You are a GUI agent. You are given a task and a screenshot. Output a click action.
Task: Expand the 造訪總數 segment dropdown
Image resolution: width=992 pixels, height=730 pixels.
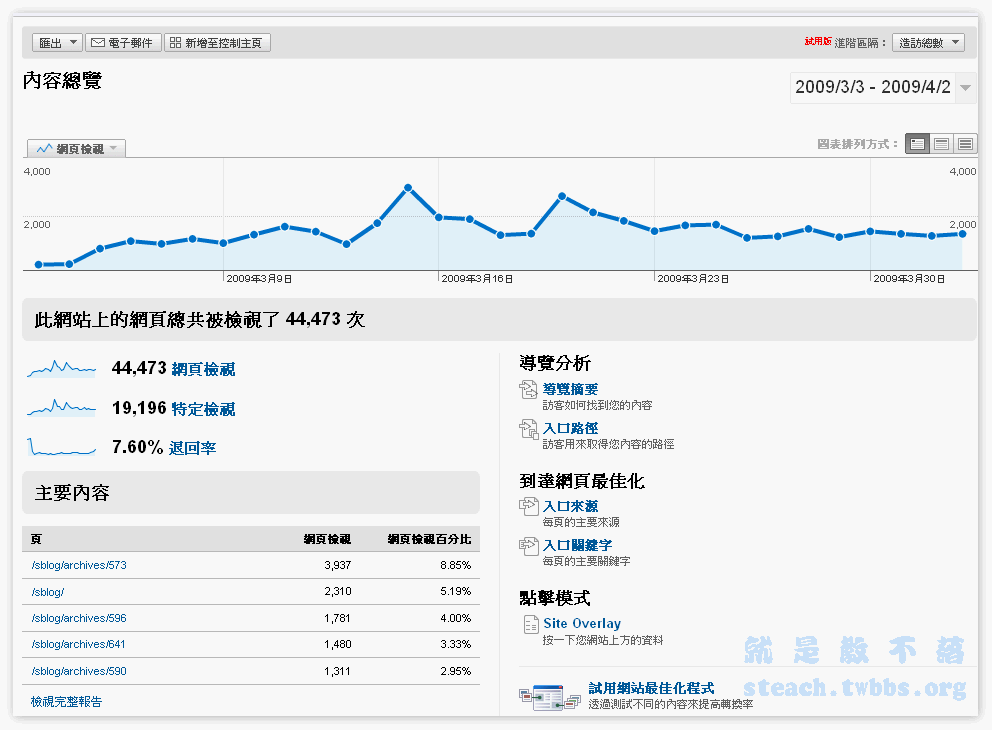(x=928, y=42)
